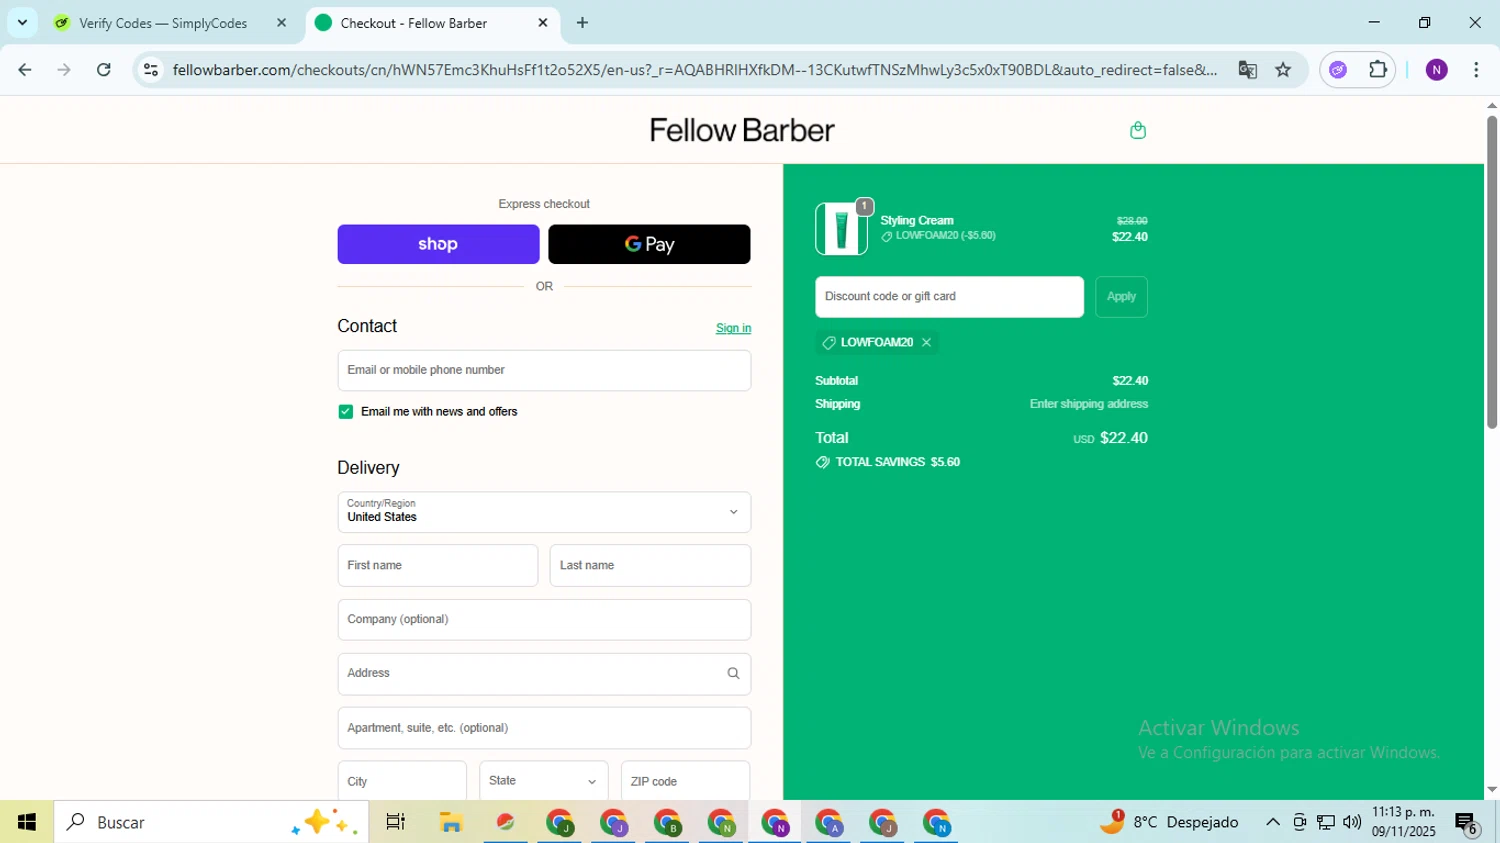Open the shopping bag cart icon
The image size is (1500, 843).
pos(1137,130)
